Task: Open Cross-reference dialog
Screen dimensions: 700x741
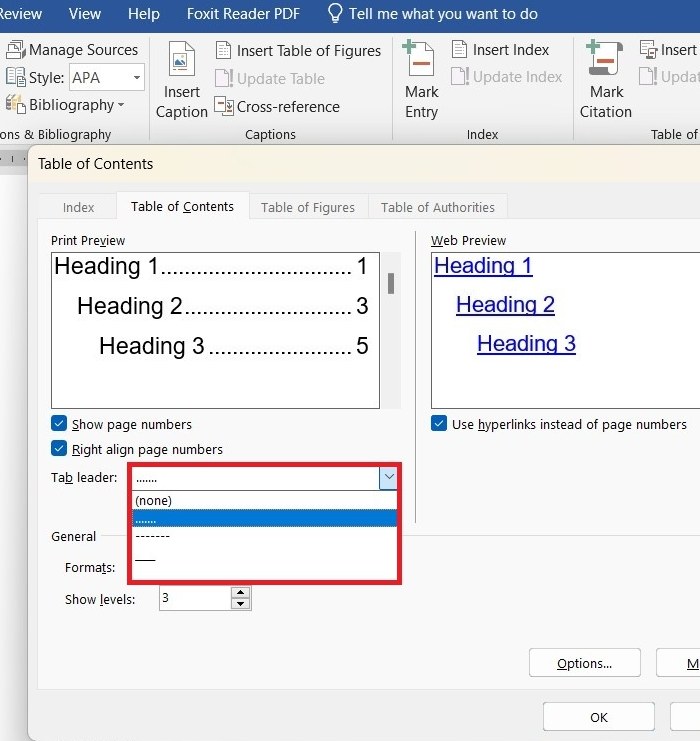Action: pyautogui.click(x=277, y=106)
